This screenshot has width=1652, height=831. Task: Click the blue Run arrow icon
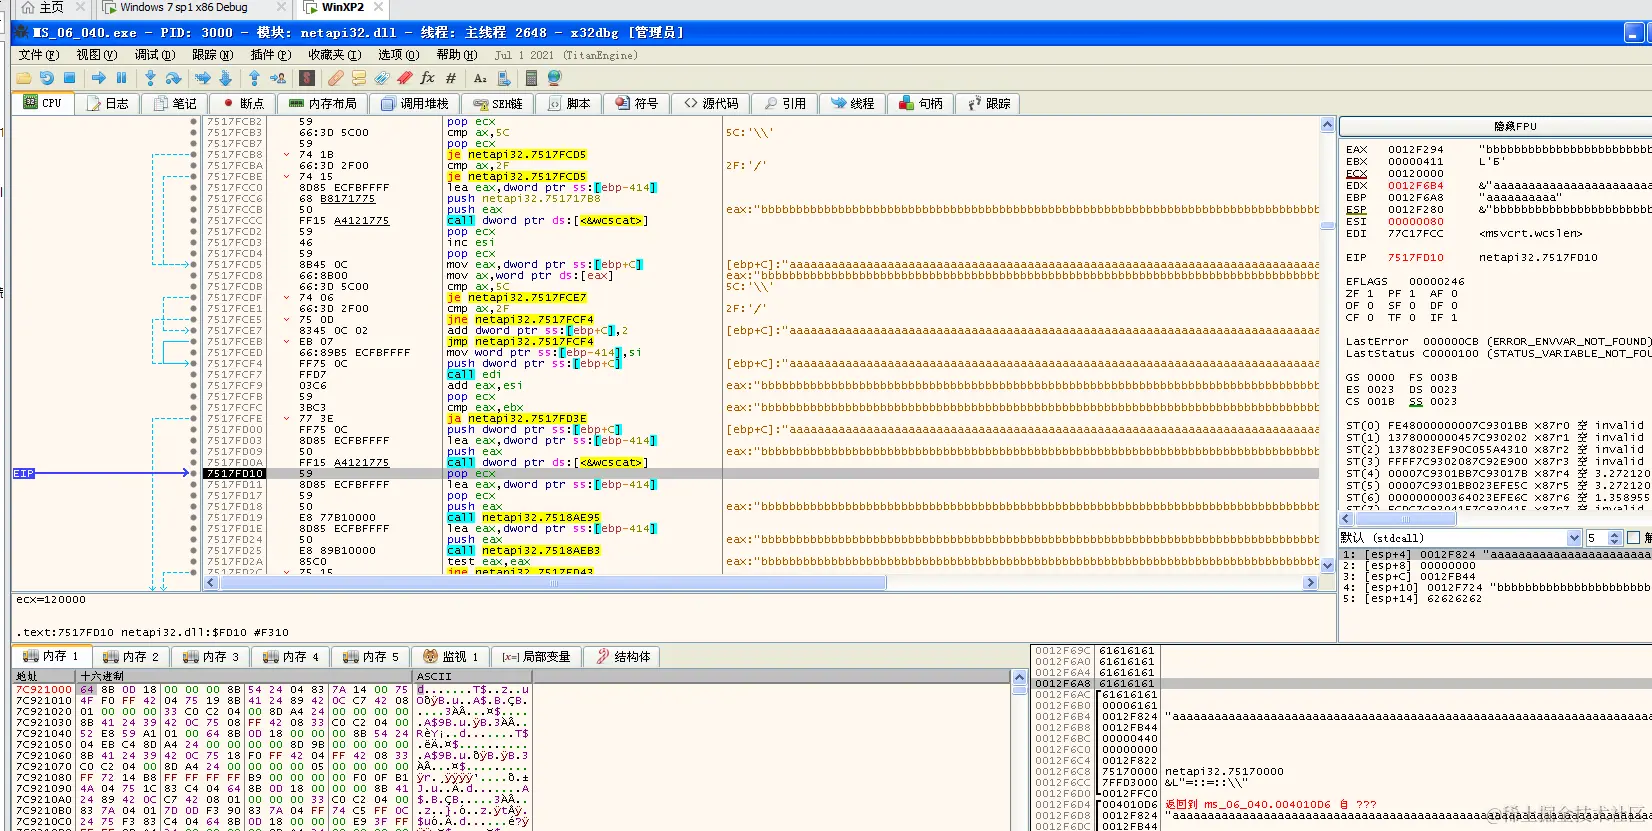click(x=98, y=78)
